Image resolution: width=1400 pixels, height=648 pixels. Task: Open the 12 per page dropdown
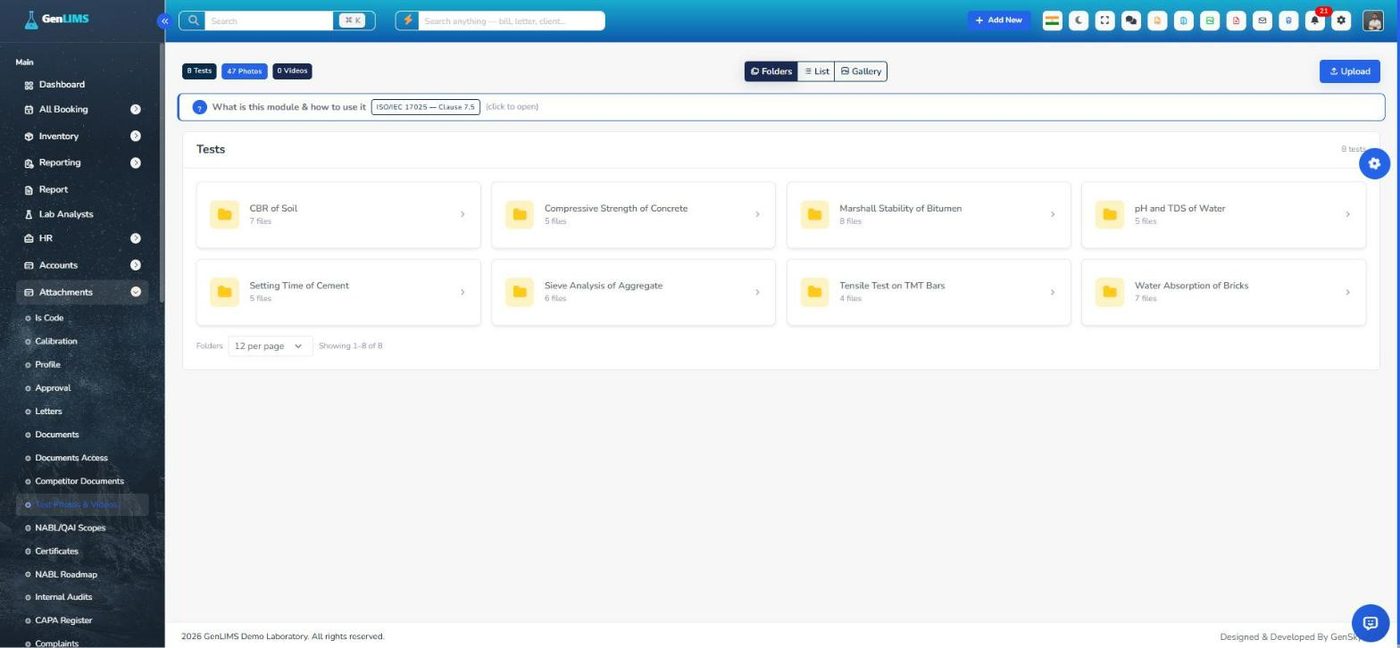coord(270,346)
